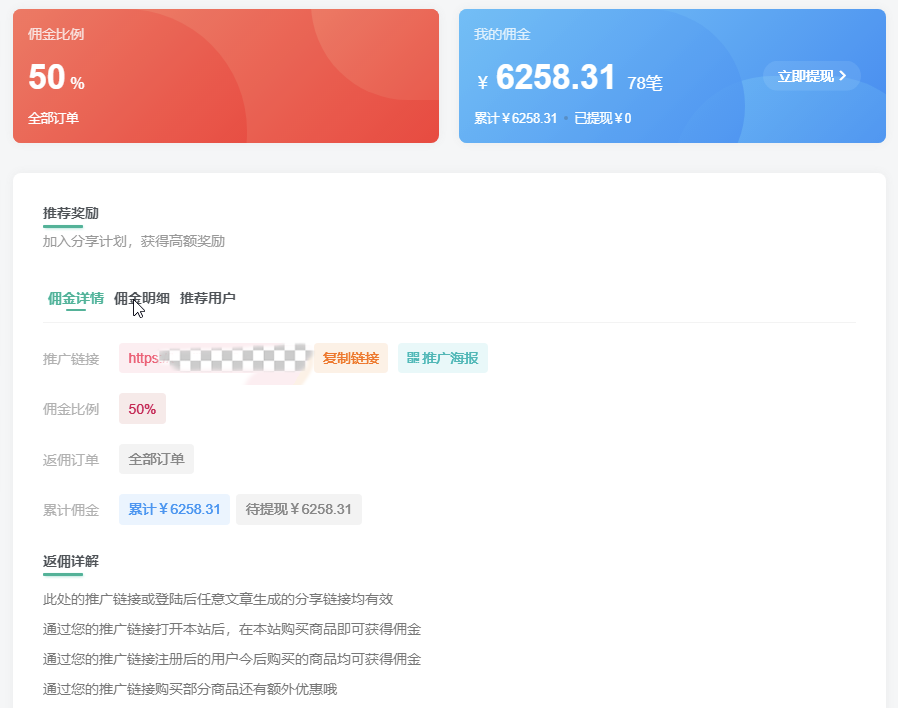The width and height of the screenshot is (898, 708).
Task: Click the 6258.31 amount in blue card
Action: (x=555, y=77)
